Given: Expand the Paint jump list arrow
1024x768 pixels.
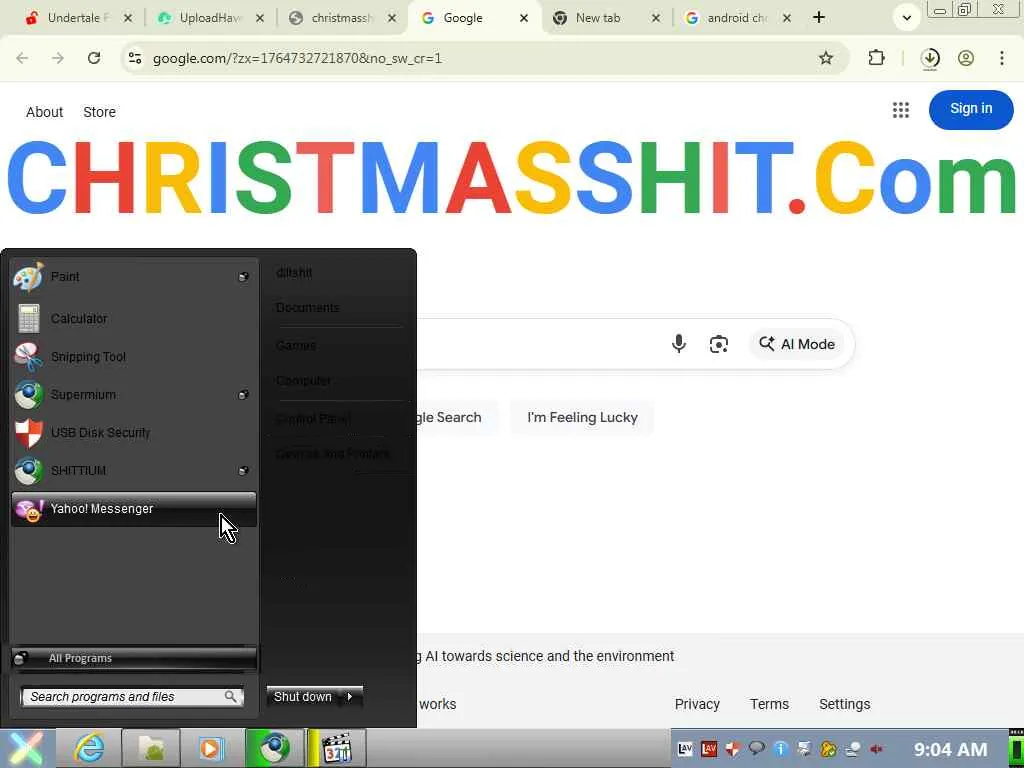Looking at the screenshot, I should coord(243,277).
